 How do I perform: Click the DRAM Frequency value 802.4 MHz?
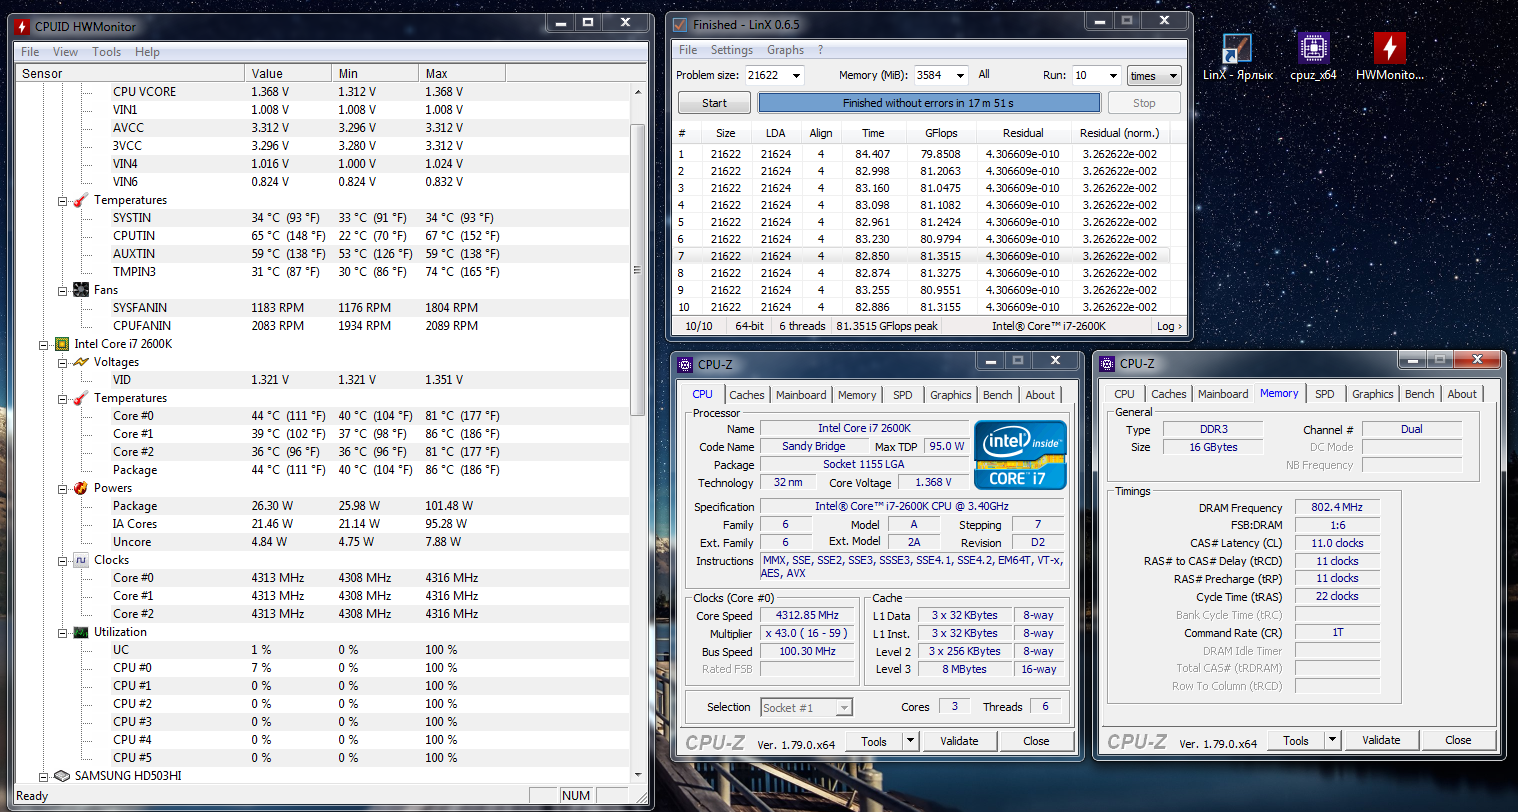point(1337,508)
